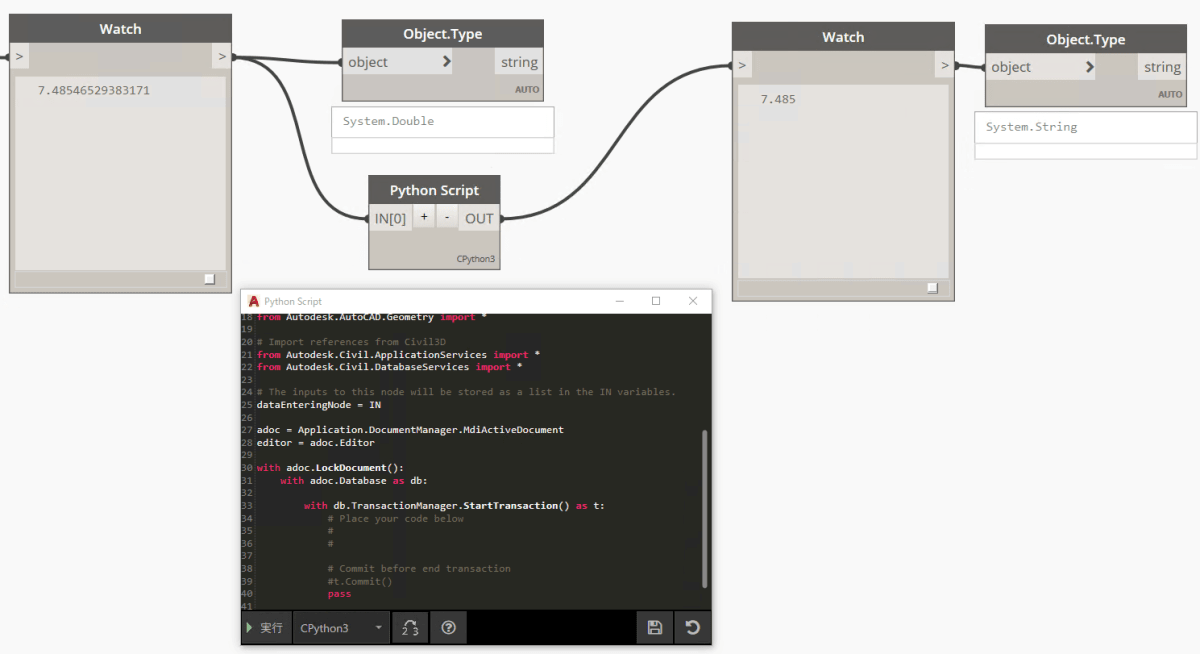Click 'Python Script' window title text
Image resolution: width=1200 pixels, height=654 pixels.
coord(293,301)
